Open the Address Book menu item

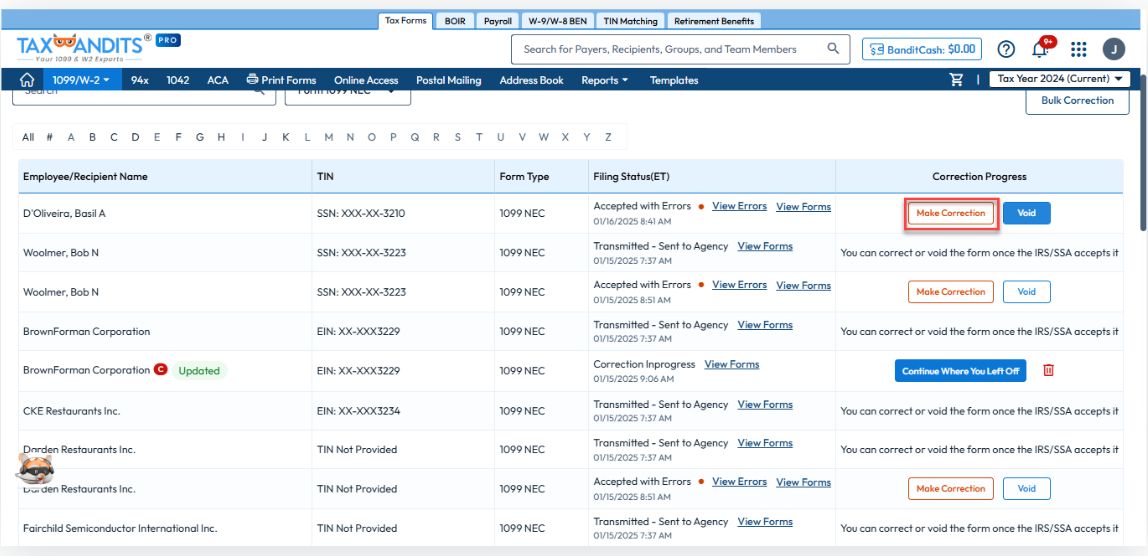click(531, 80)
